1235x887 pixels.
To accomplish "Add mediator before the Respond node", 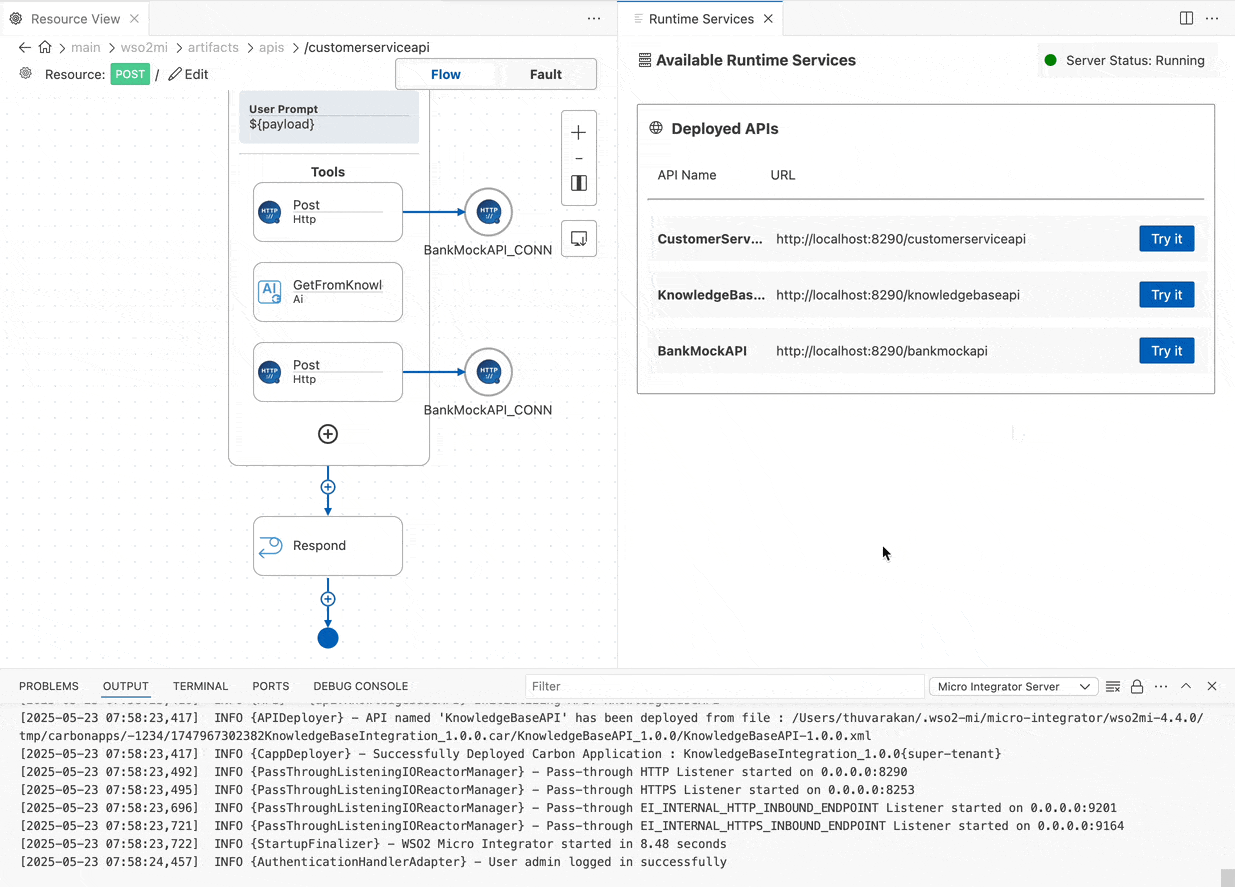I will [328, 487].
